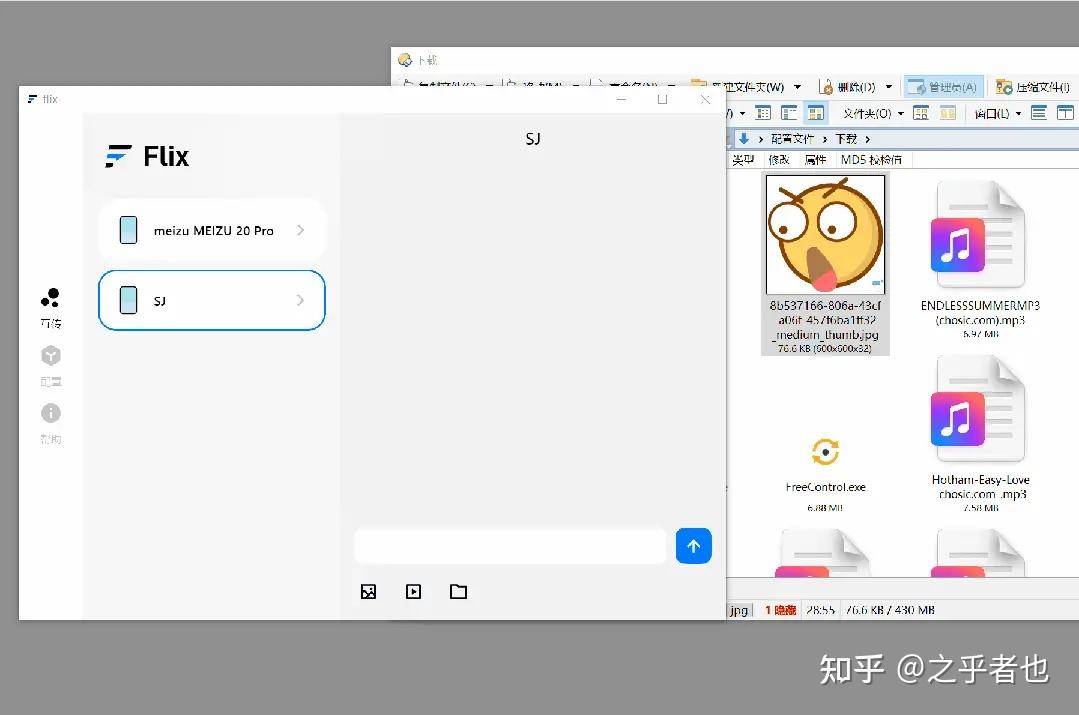Switch to list view icon in file manager

789,113
